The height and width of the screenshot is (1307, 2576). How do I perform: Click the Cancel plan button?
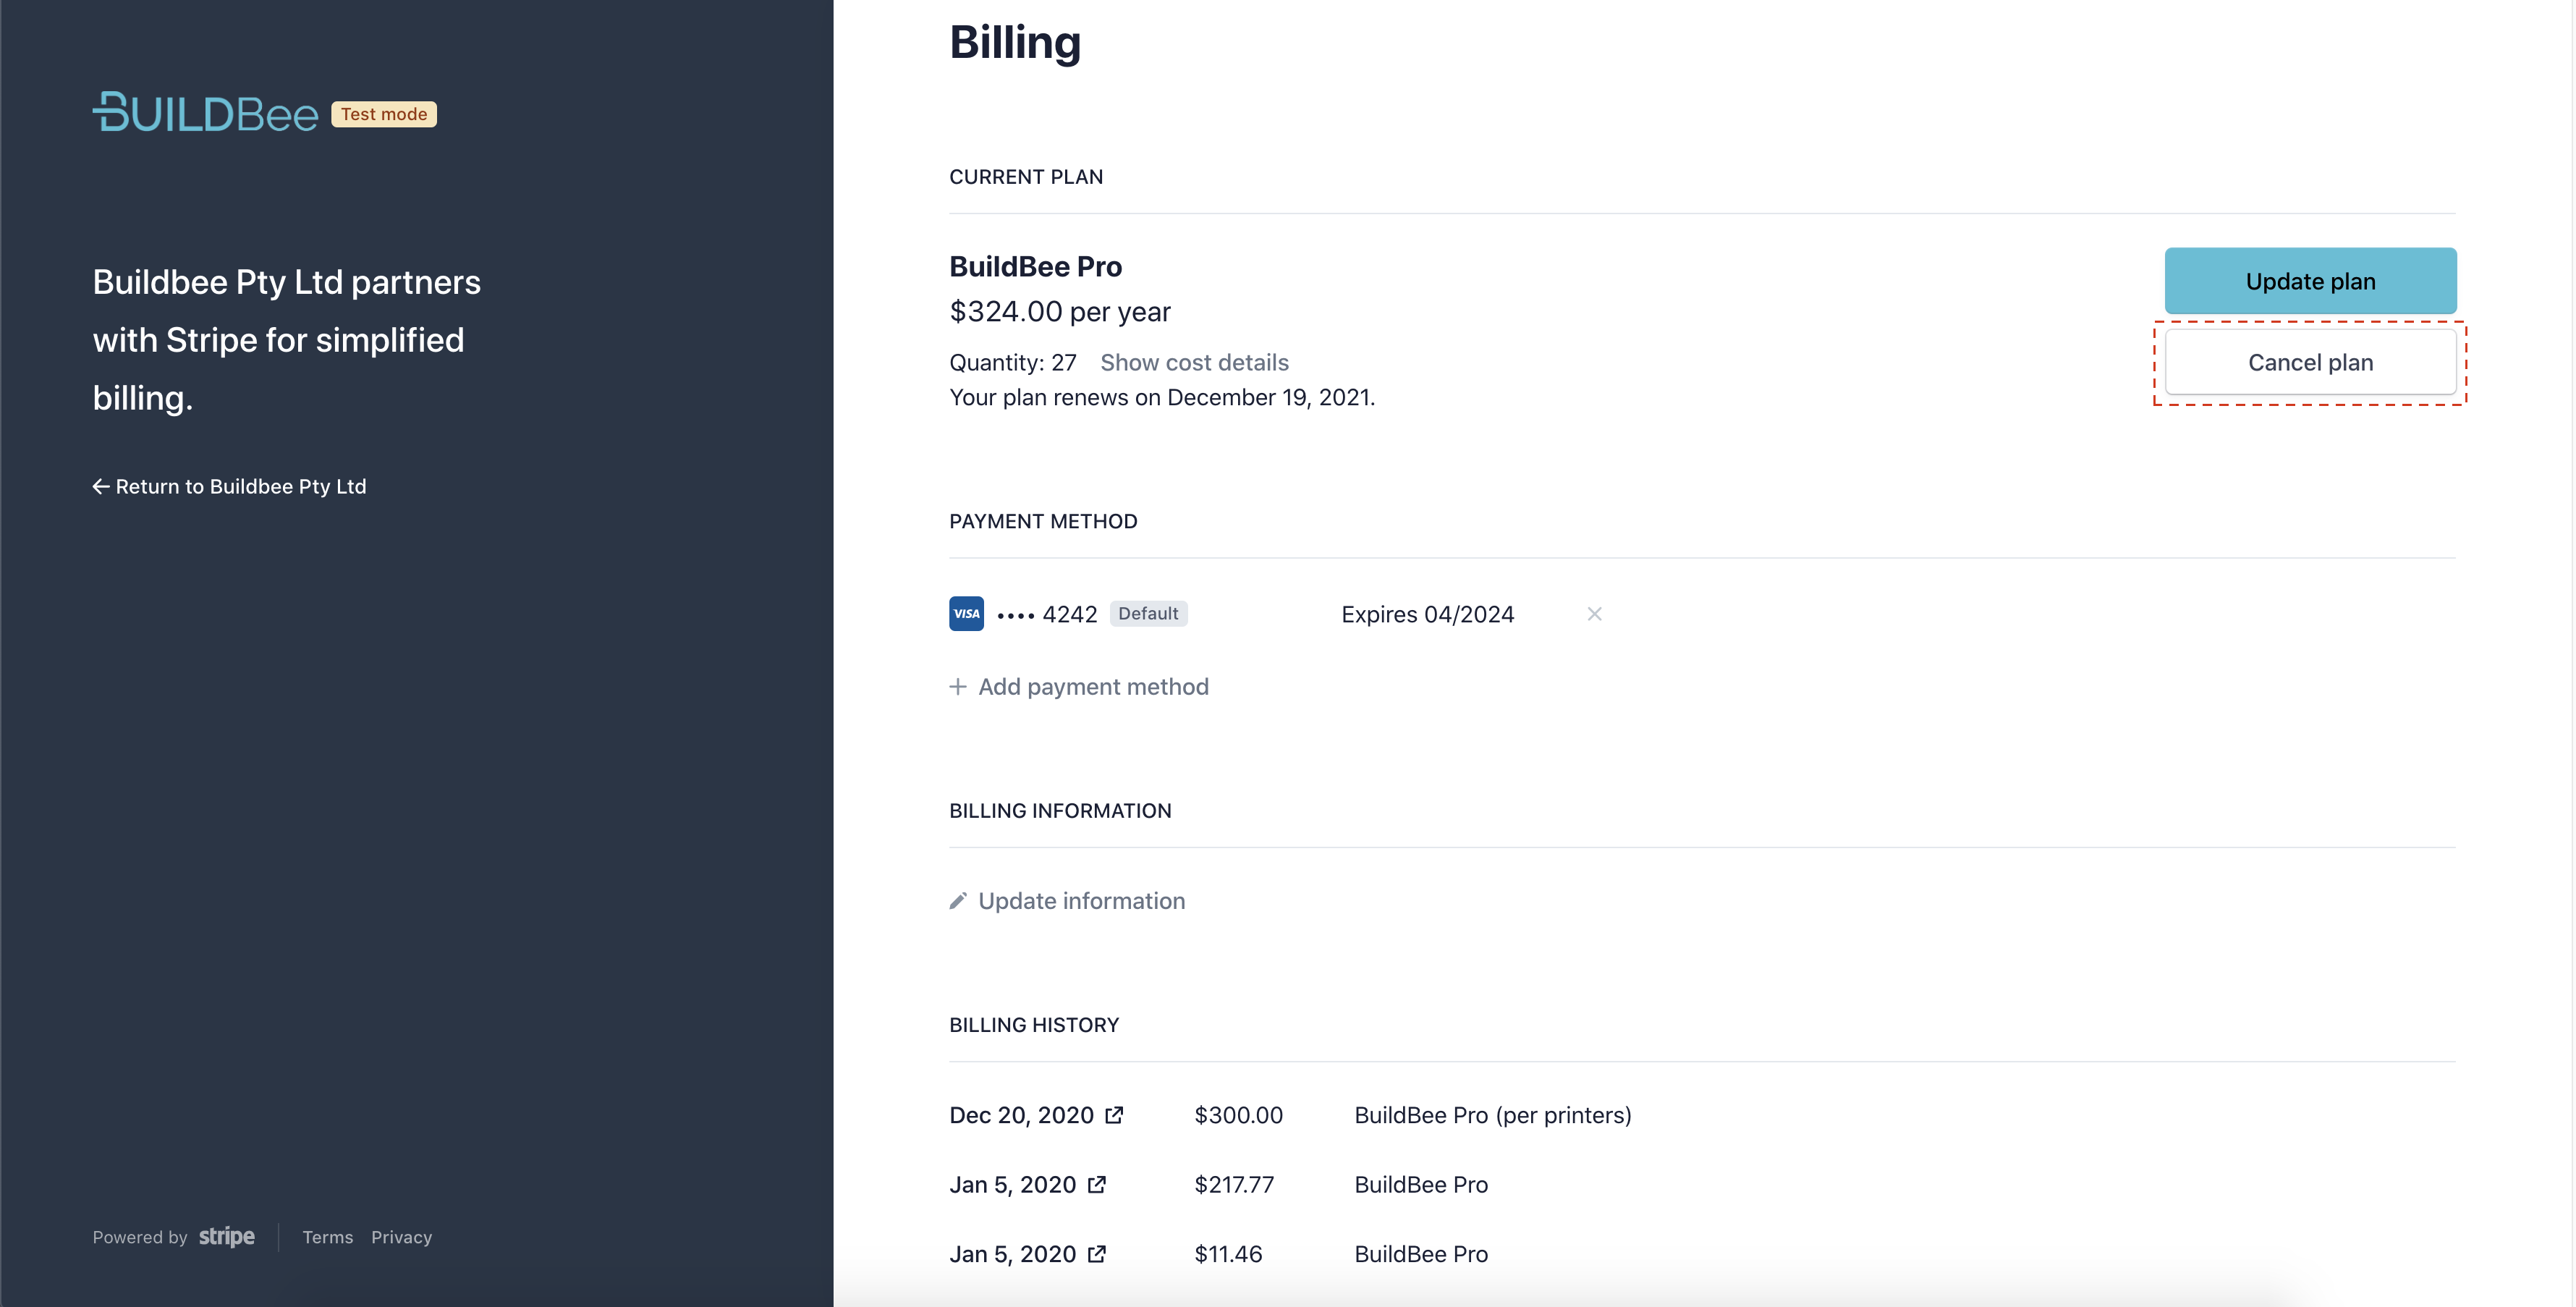point(2310,362)
